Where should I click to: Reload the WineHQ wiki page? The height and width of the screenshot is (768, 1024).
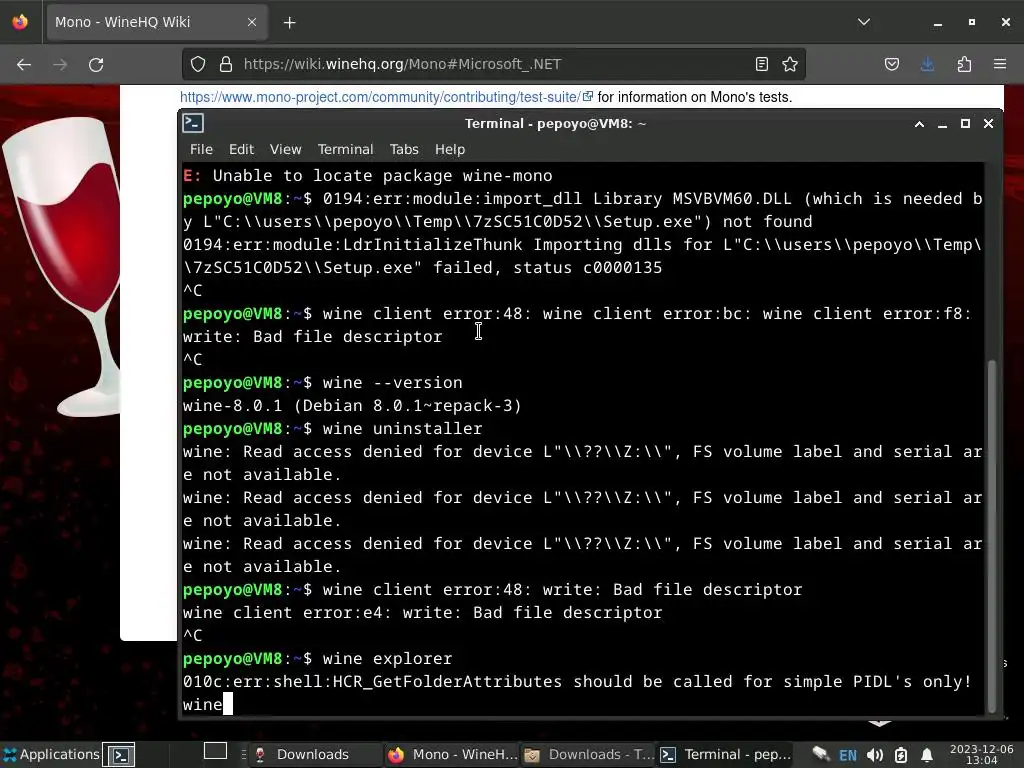click(x=96, y=65)
